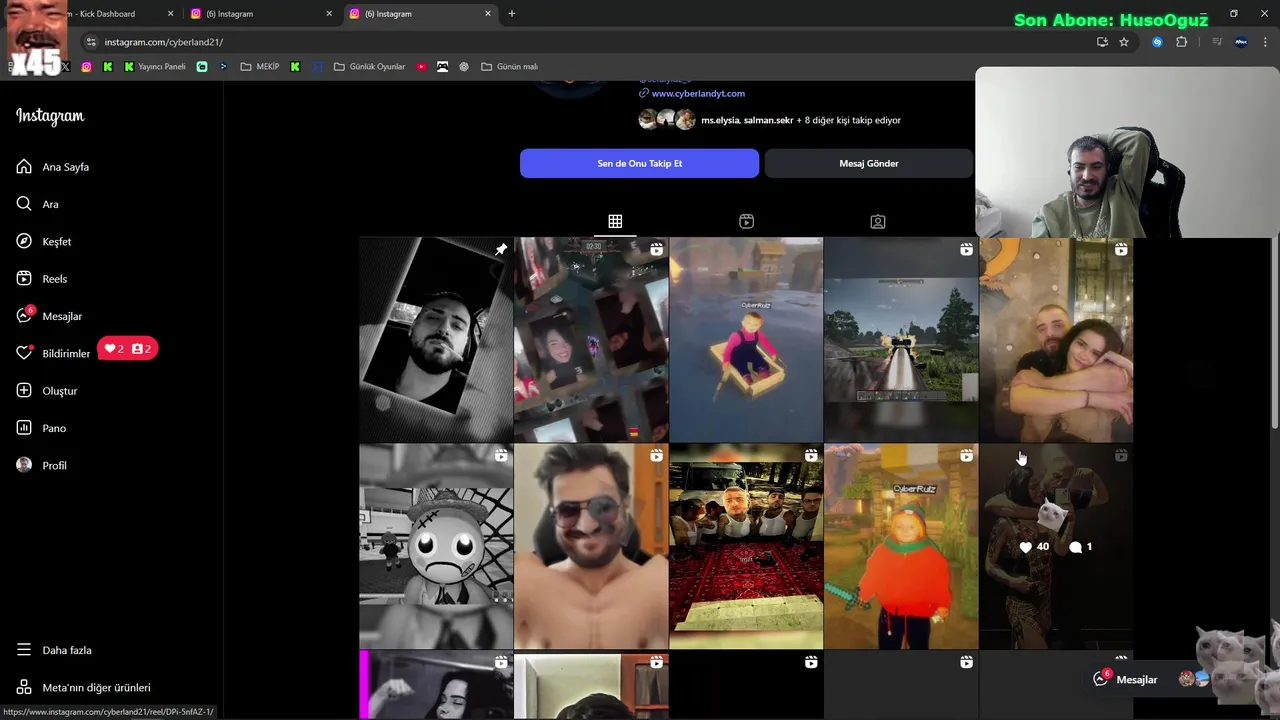Expand the MEKİP bookmarks folder

[260, 67]
